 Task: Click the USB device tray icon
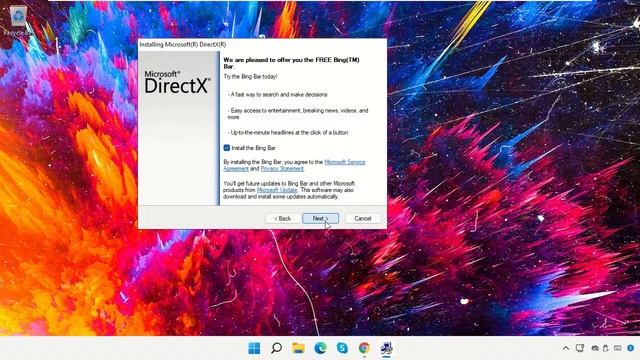pyautogui.click(x=606, y=348)
